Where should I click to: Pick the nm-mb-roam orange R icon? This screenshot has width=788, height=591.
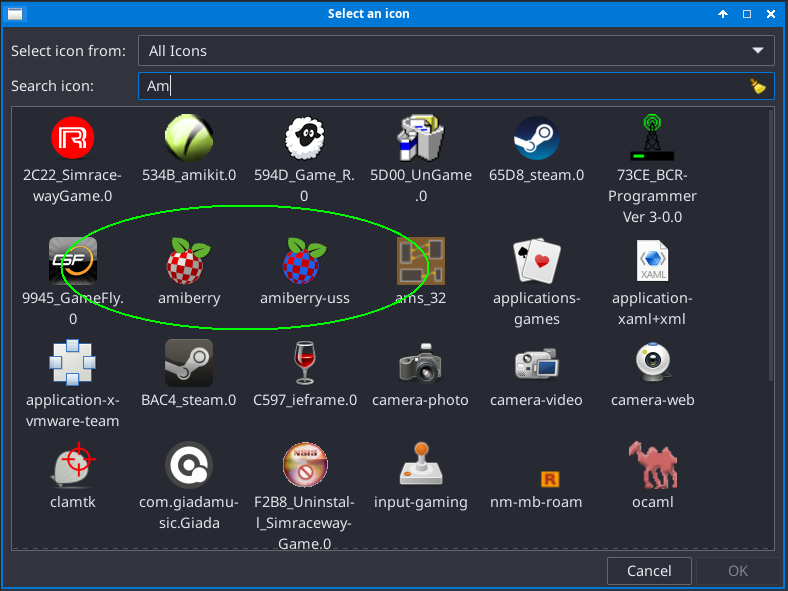549,479
